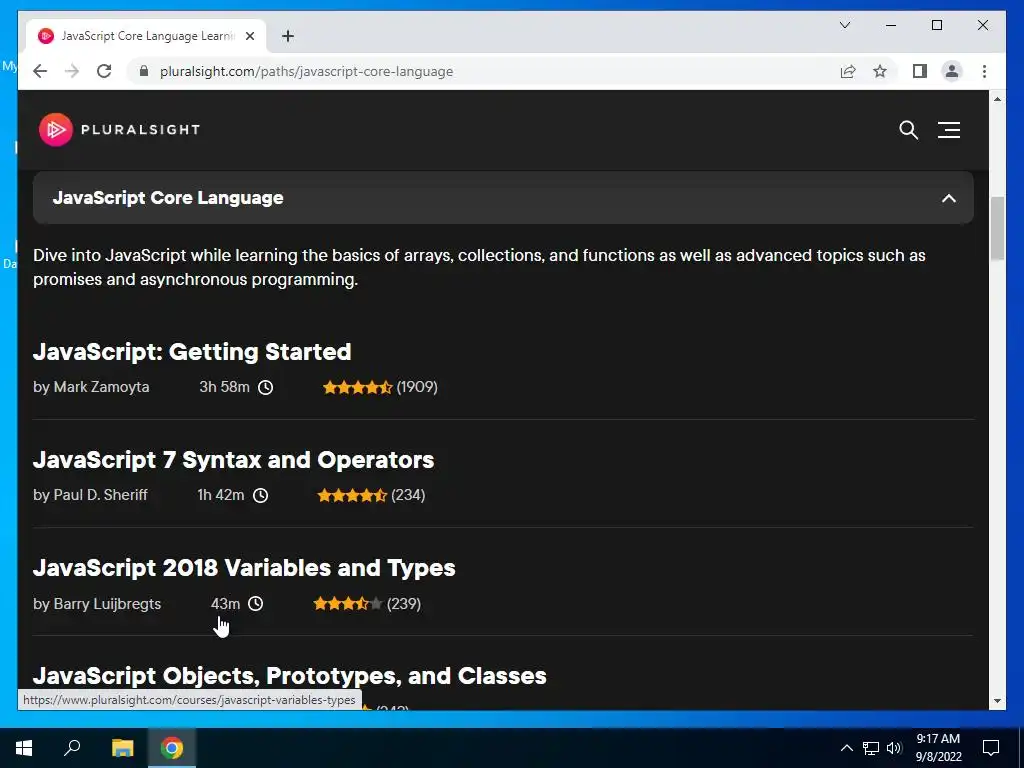Close the JavaScript Core Language tab
Viewport: 1024px width, 768px height.
(249, 36)
